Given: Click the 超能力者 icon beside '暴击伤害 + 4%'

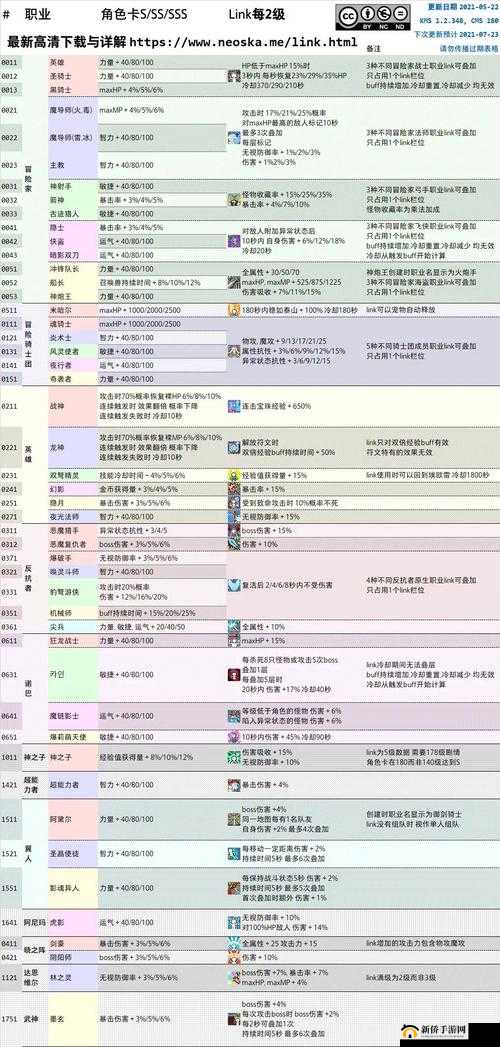Looking at the screenshot, I should click(234, 785).
